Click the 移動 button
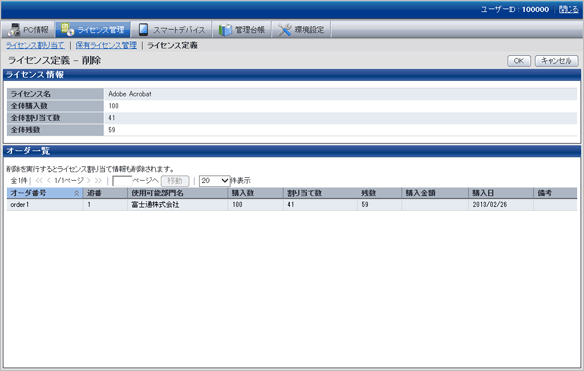The width and height of the screenshot is (584, 371). [175, 181]
